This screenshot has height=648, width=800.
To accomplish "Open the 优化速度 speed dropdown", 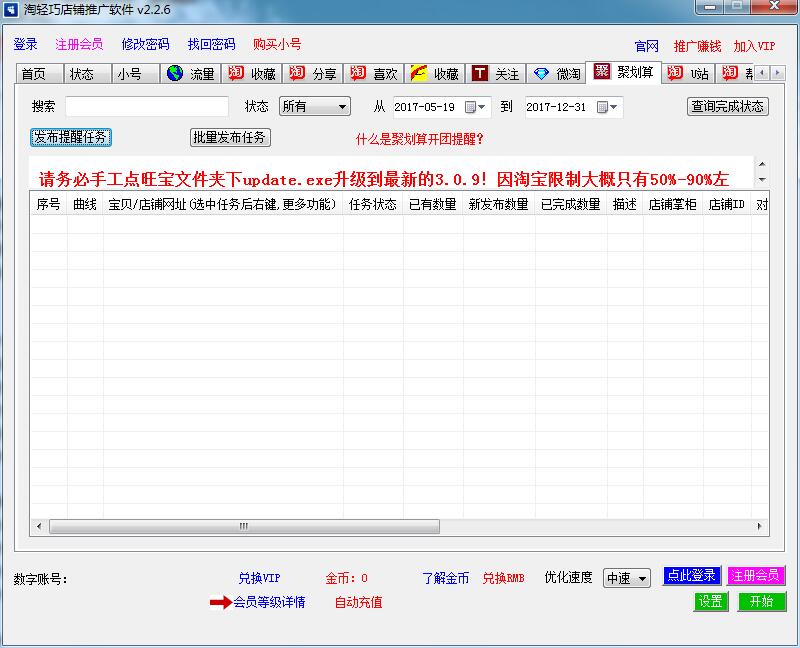I will 641,579.
